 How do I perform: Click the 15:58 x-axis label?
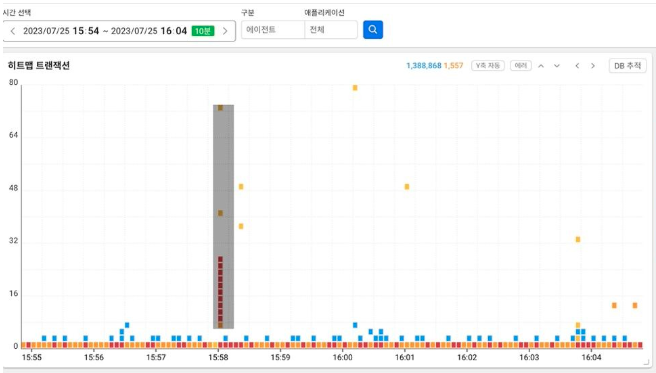pos(218,358)
